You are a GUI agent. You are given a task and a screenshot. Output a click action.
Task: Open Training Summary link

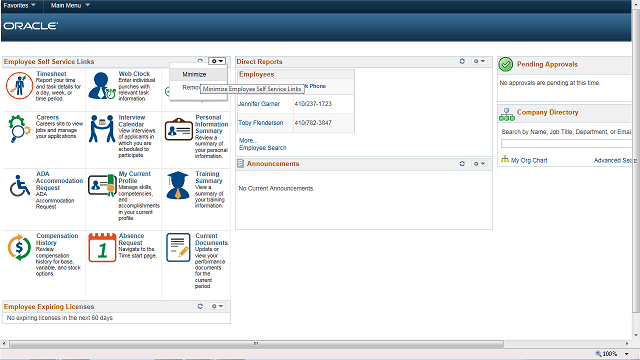click(209, 177)
